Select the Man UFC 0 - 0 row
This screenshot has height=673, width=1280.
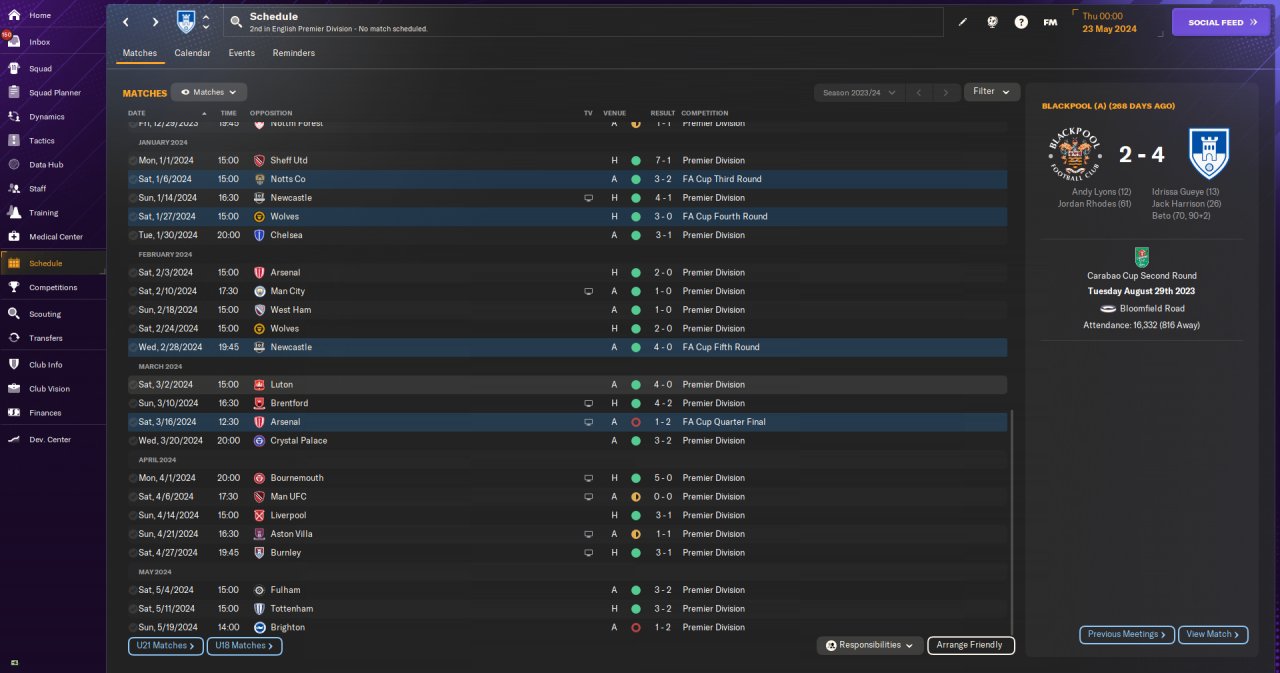coord(567,496)
